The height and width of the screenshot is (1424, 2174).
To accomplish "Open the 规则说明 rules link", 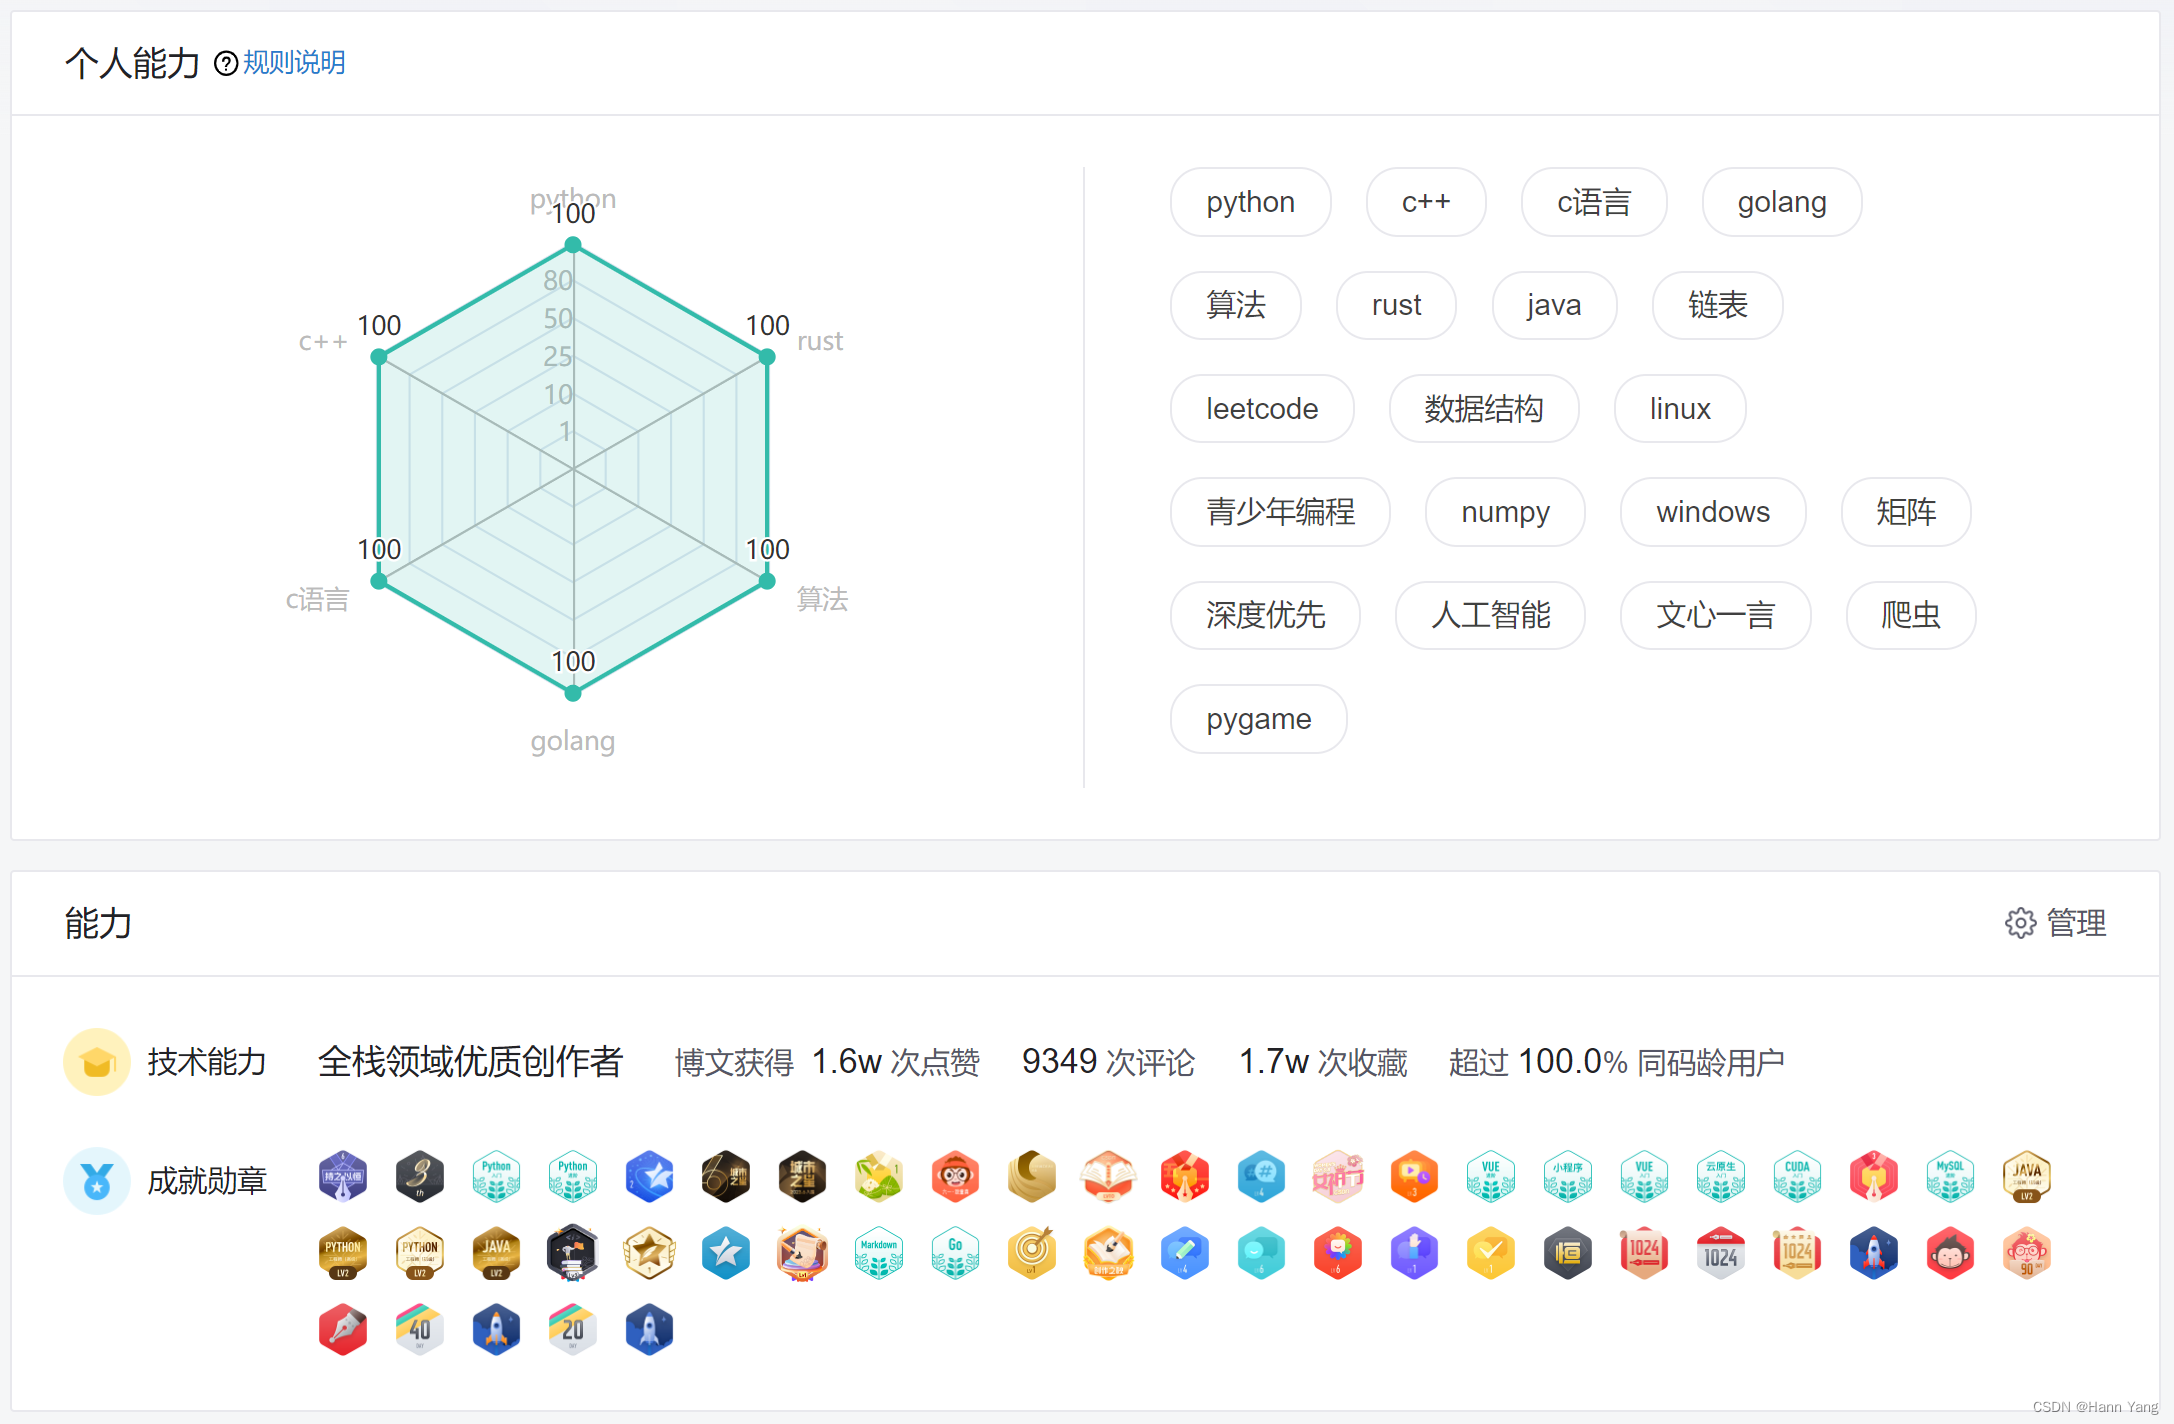I will point(294,63).
